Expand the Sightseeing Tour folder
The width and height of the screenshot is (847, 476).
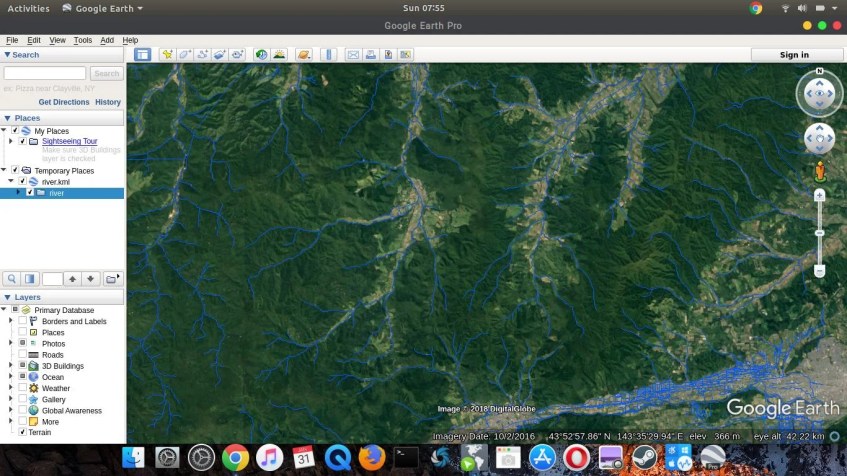(11, 141)
